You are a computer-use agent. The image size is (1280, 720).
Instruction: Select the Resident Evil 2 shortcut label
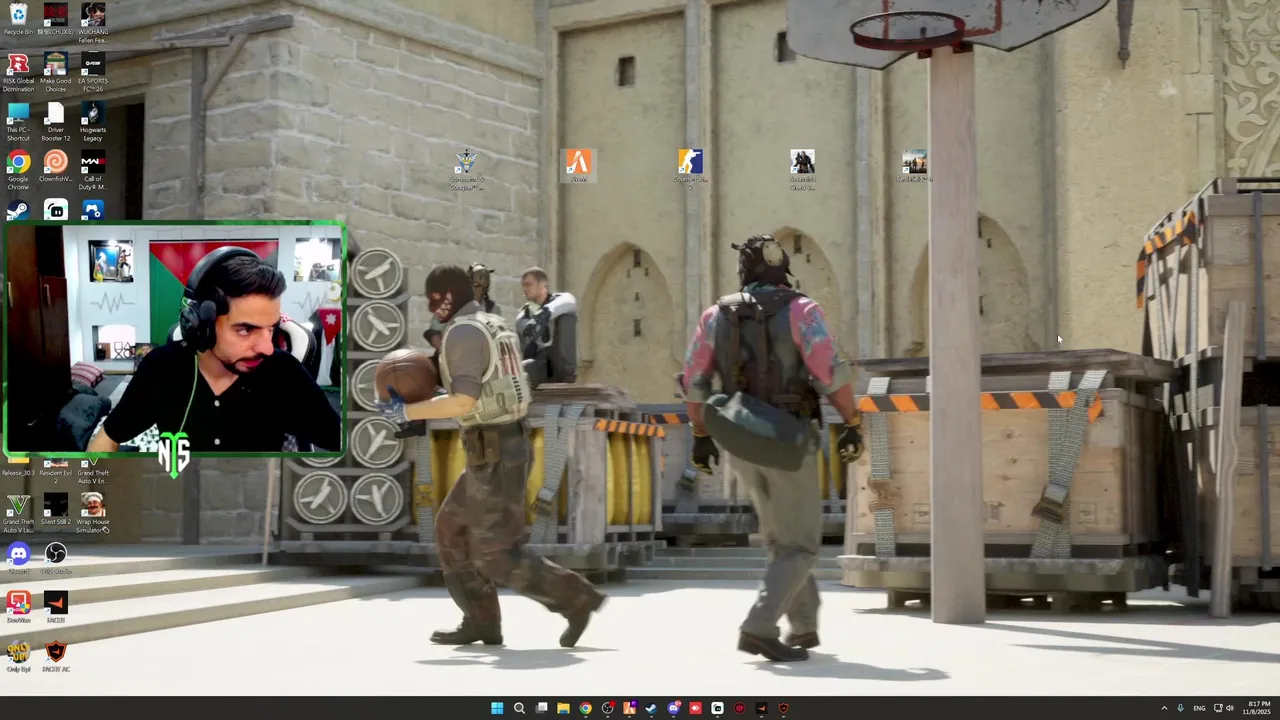point(56,476)
